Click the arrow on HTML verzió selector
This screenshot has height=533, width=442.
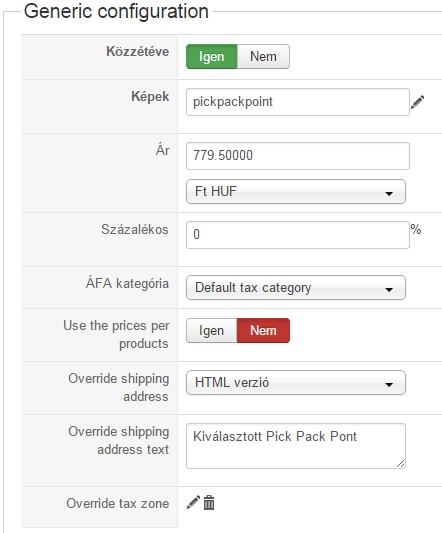click(389, 385)
